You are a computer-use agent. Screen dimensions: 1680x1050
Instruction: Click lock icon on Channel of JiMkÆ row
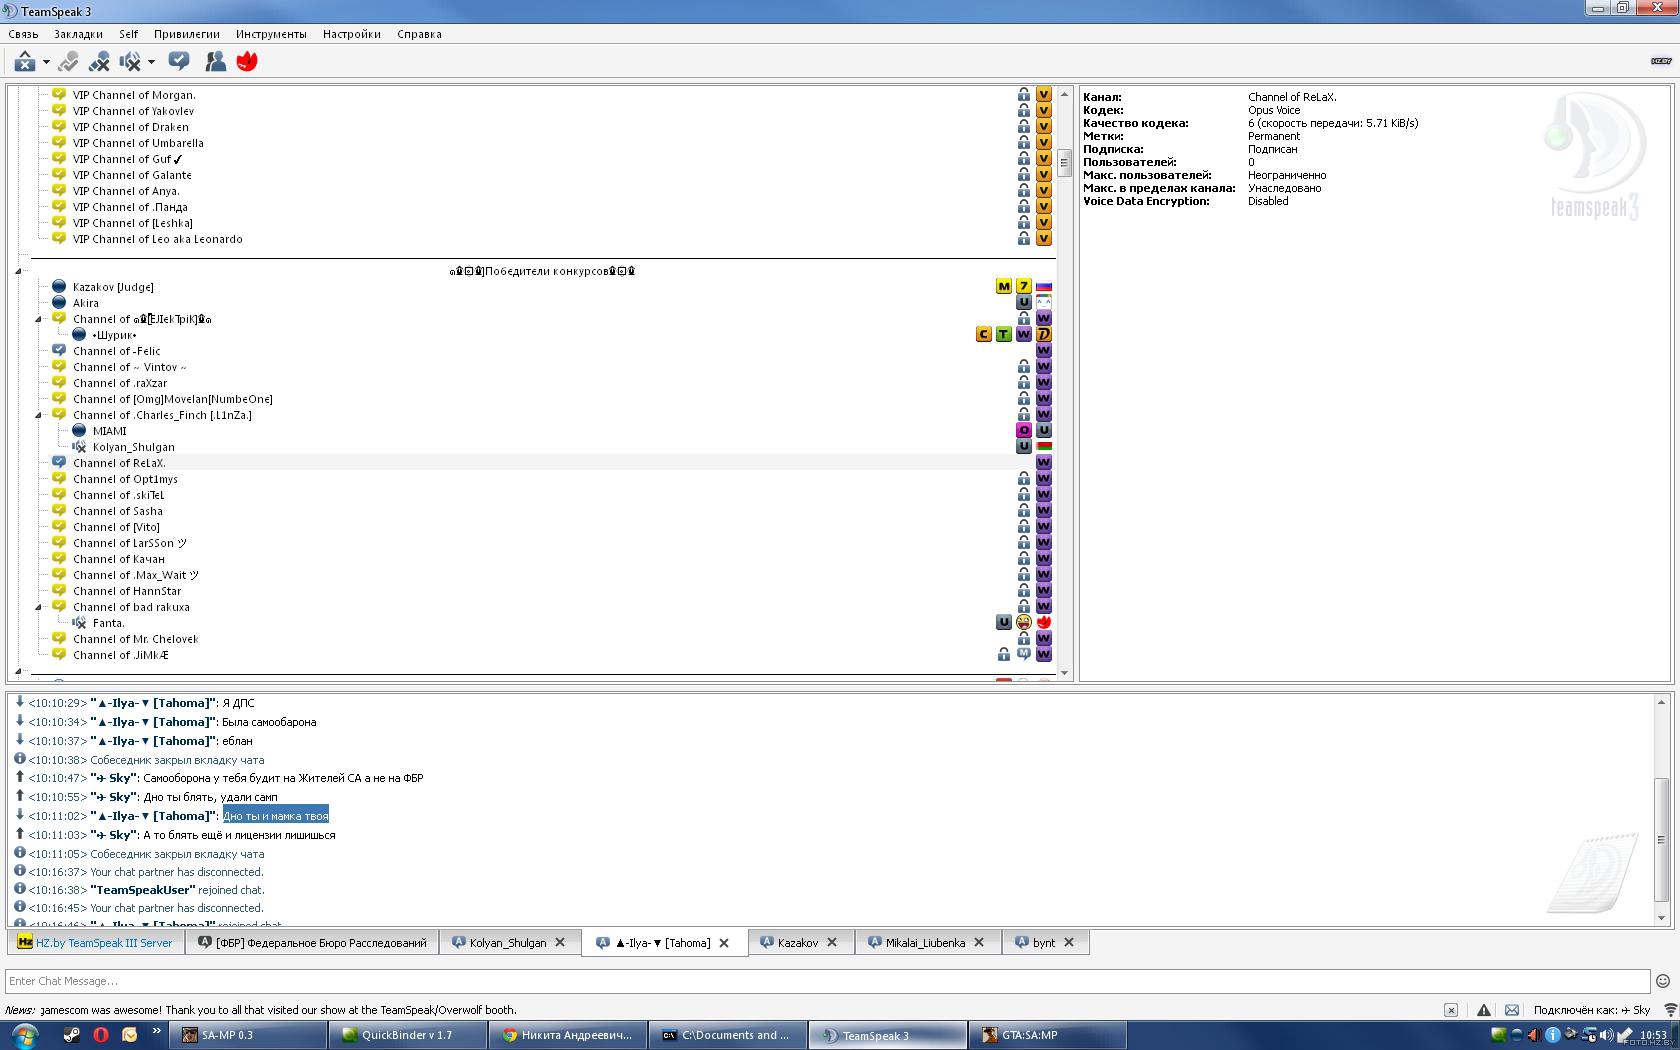[x=1004, y=655]
